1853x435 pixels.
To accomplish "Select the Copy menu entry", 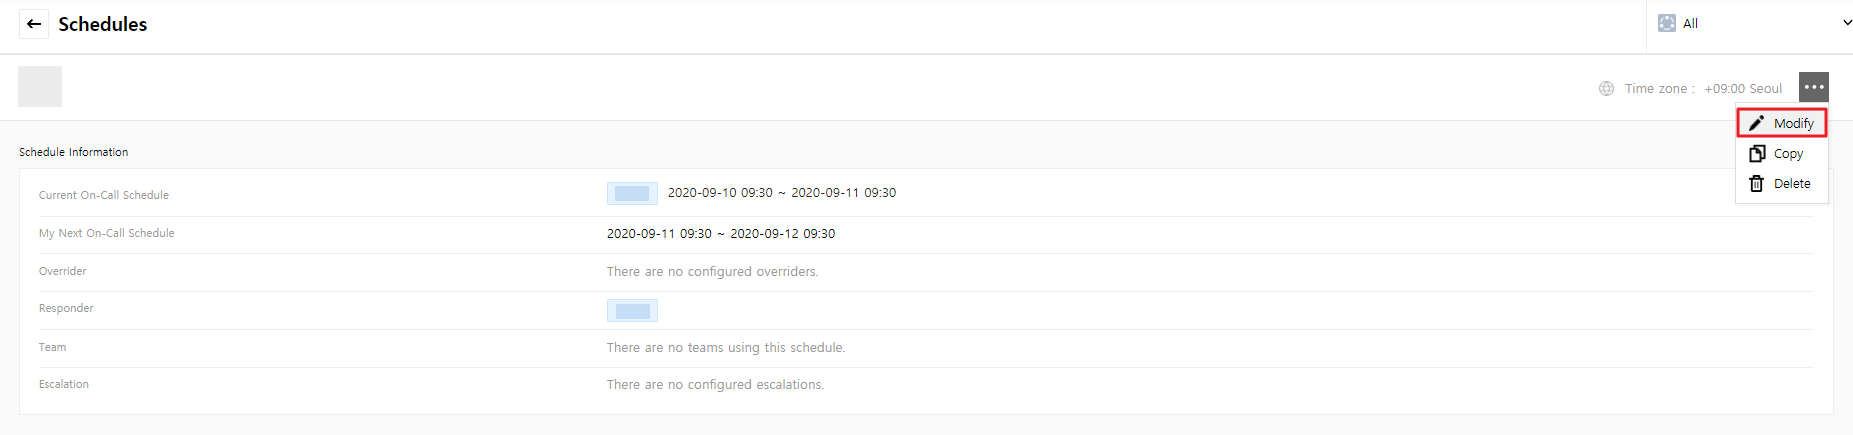I will tap(1788, 153).
